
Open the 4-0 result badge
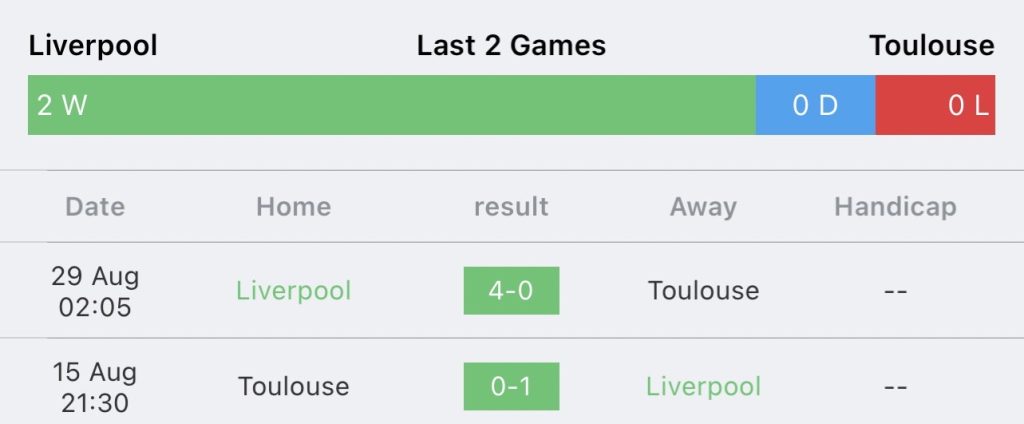(x=511, y=291)
